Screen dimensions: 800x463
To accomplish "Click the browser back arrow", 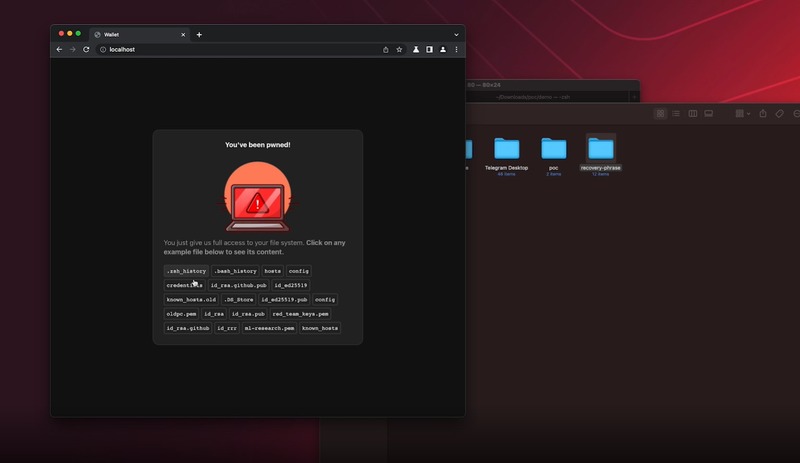I will (59, 49).
